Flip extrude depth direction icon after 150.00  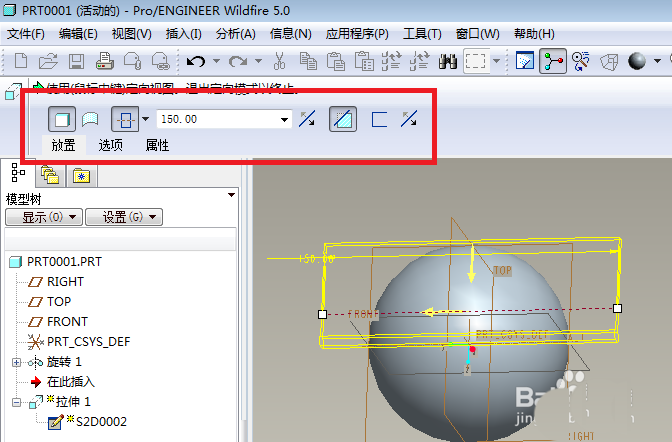307,119
